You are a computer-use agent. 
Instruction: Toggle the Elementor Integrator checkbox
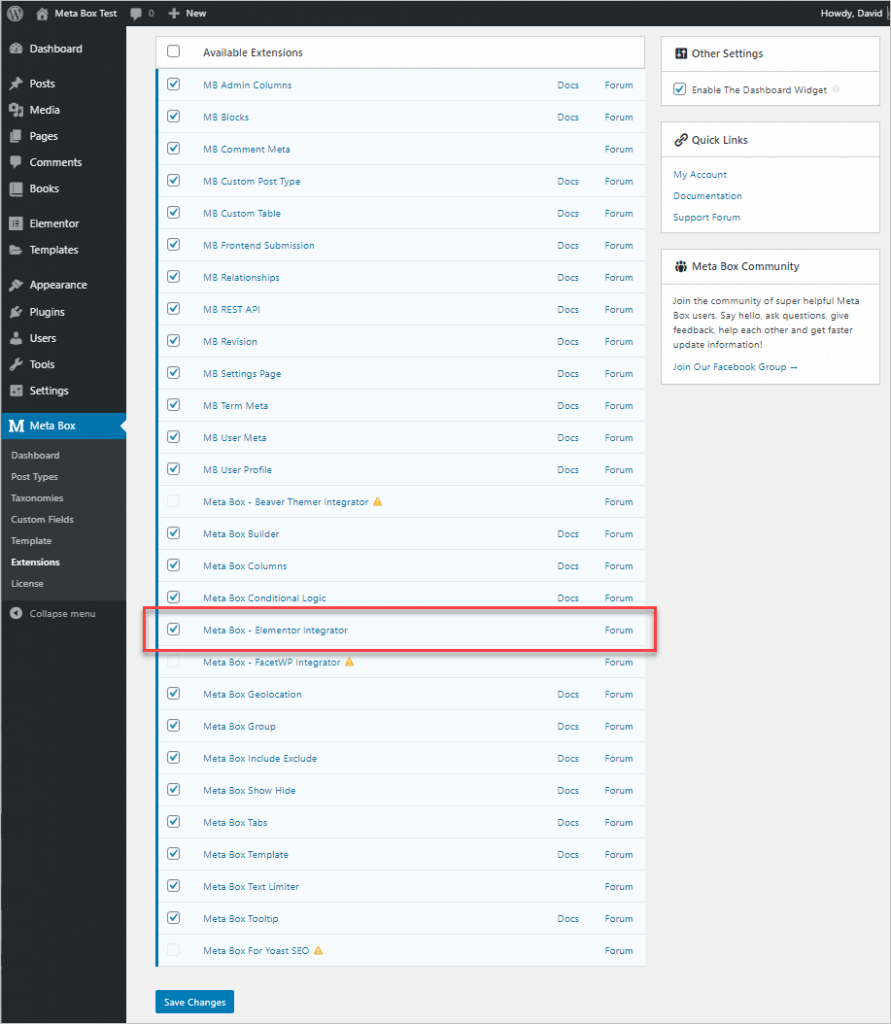pos(174,630)
